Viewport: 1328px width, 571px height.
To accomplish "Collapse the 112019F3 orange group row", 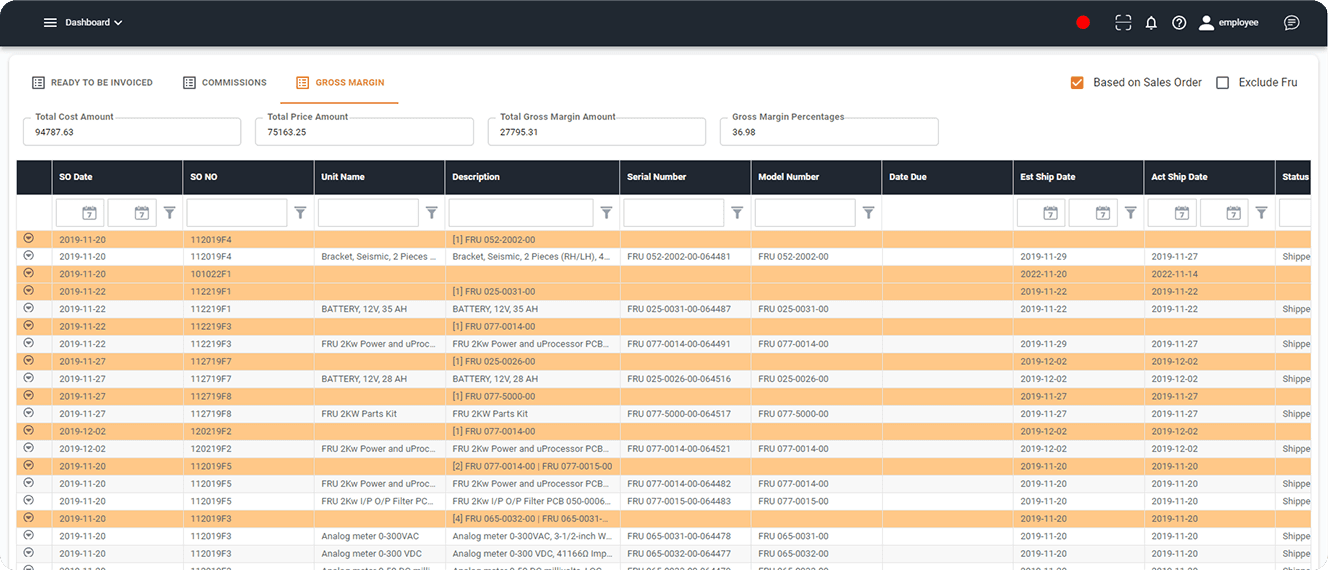I will pyautogui.click(x=28, y=518).
